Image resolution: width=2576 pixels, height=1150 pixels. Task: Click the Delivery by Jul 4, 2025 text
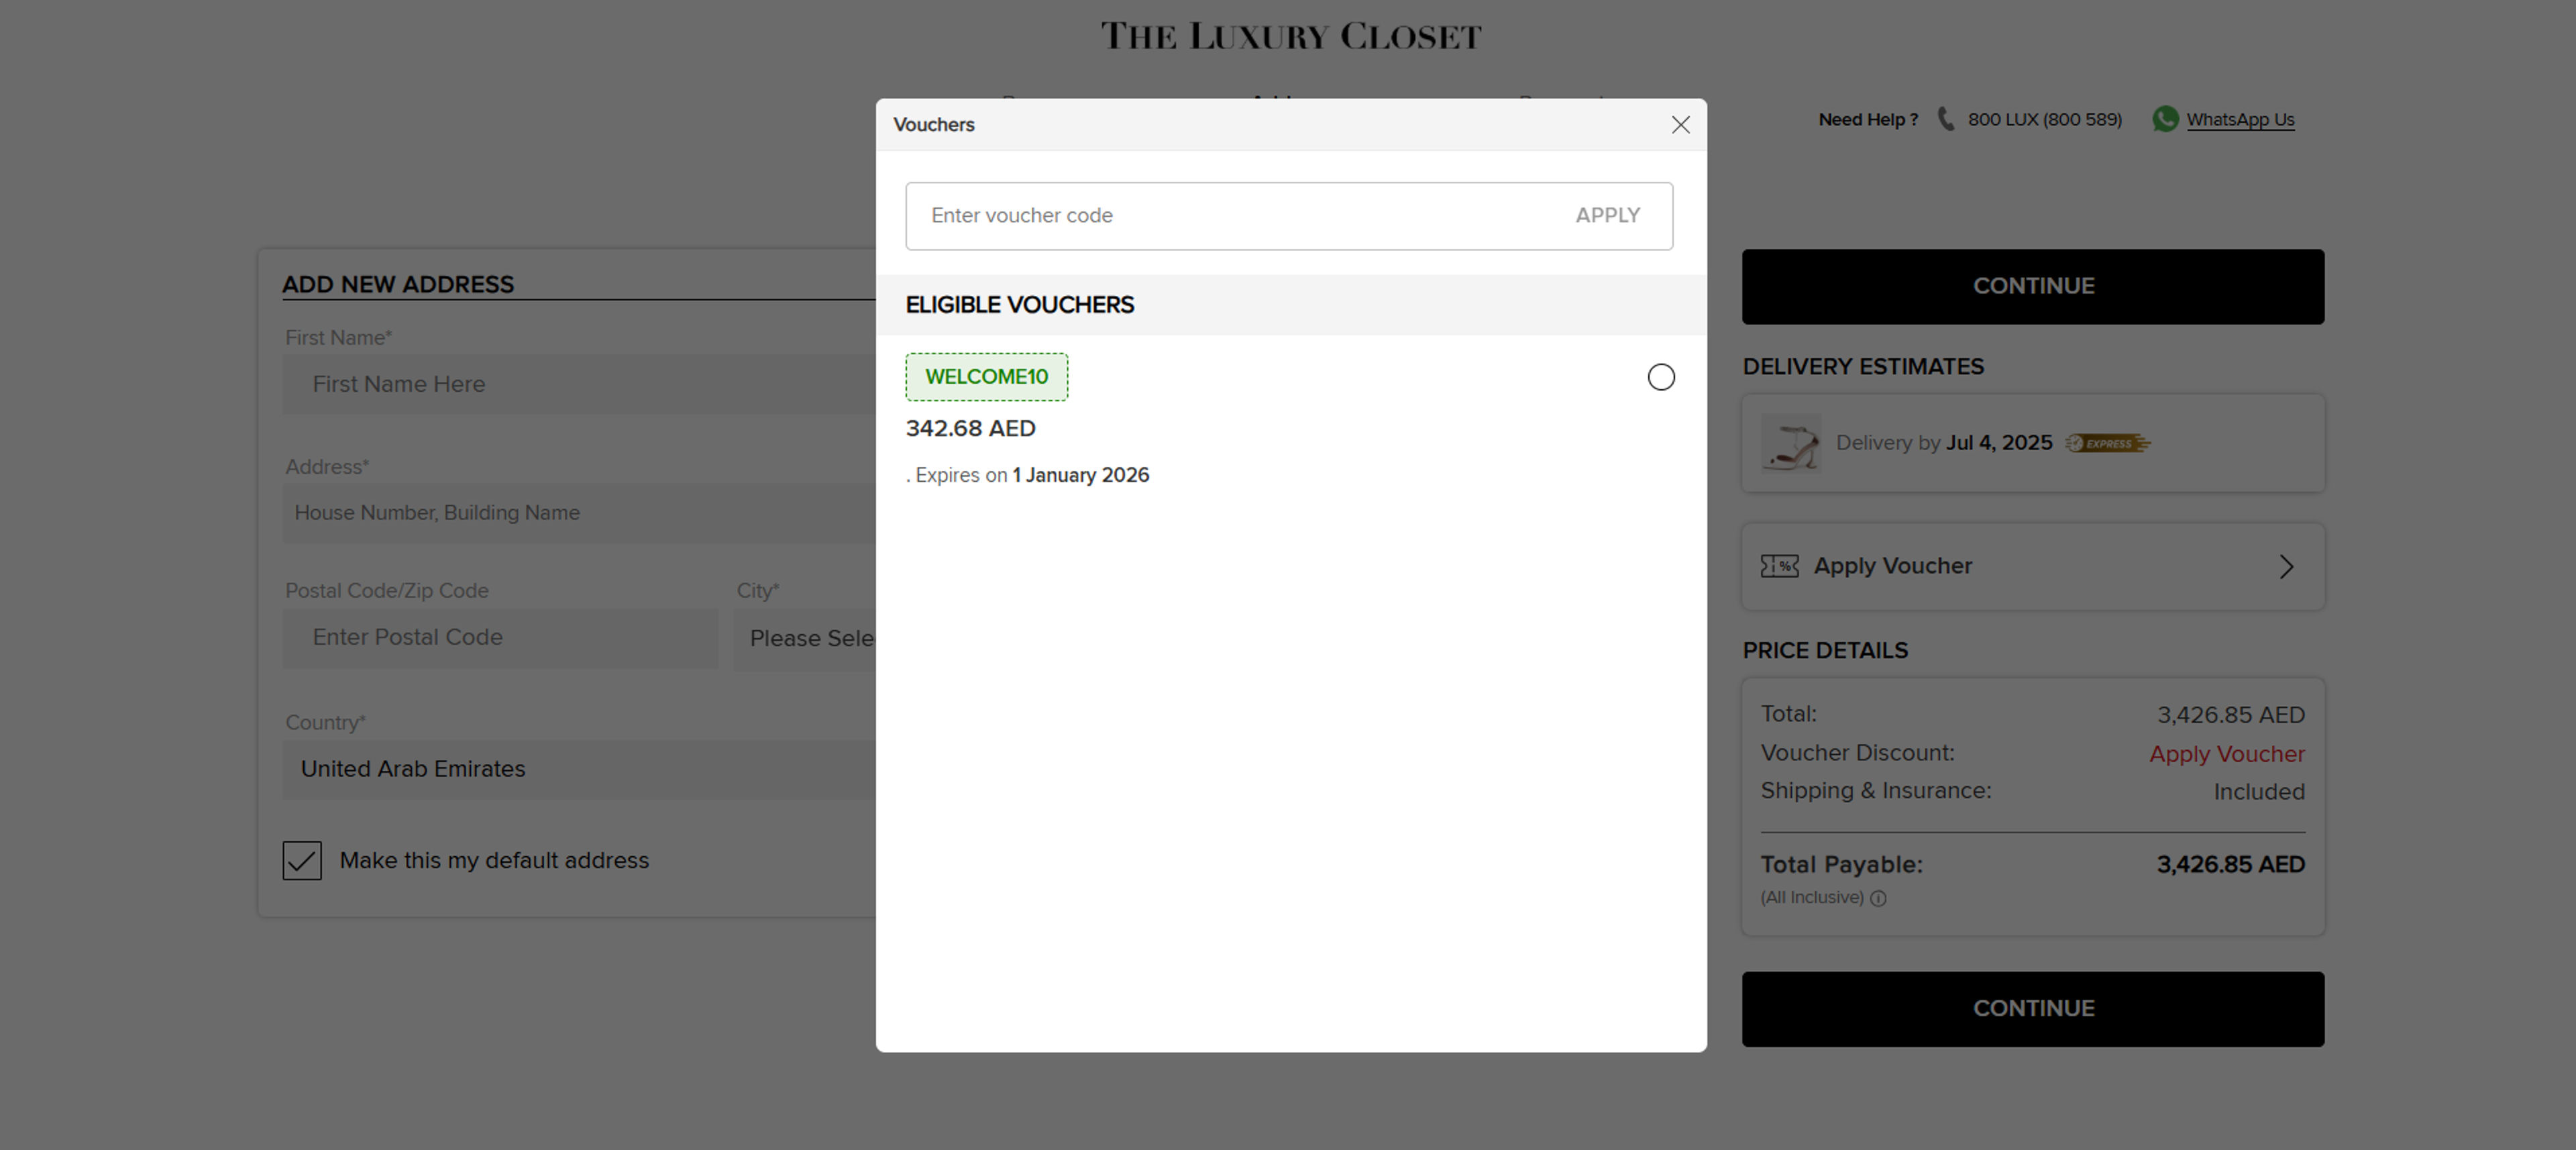(x=1943, y=443)
